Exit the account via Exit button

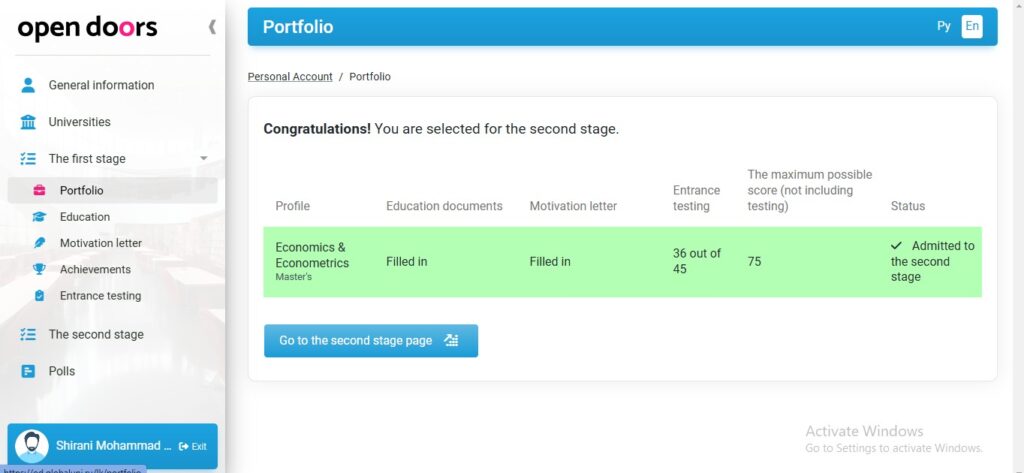pyautogui.click(x=193, y=446)
